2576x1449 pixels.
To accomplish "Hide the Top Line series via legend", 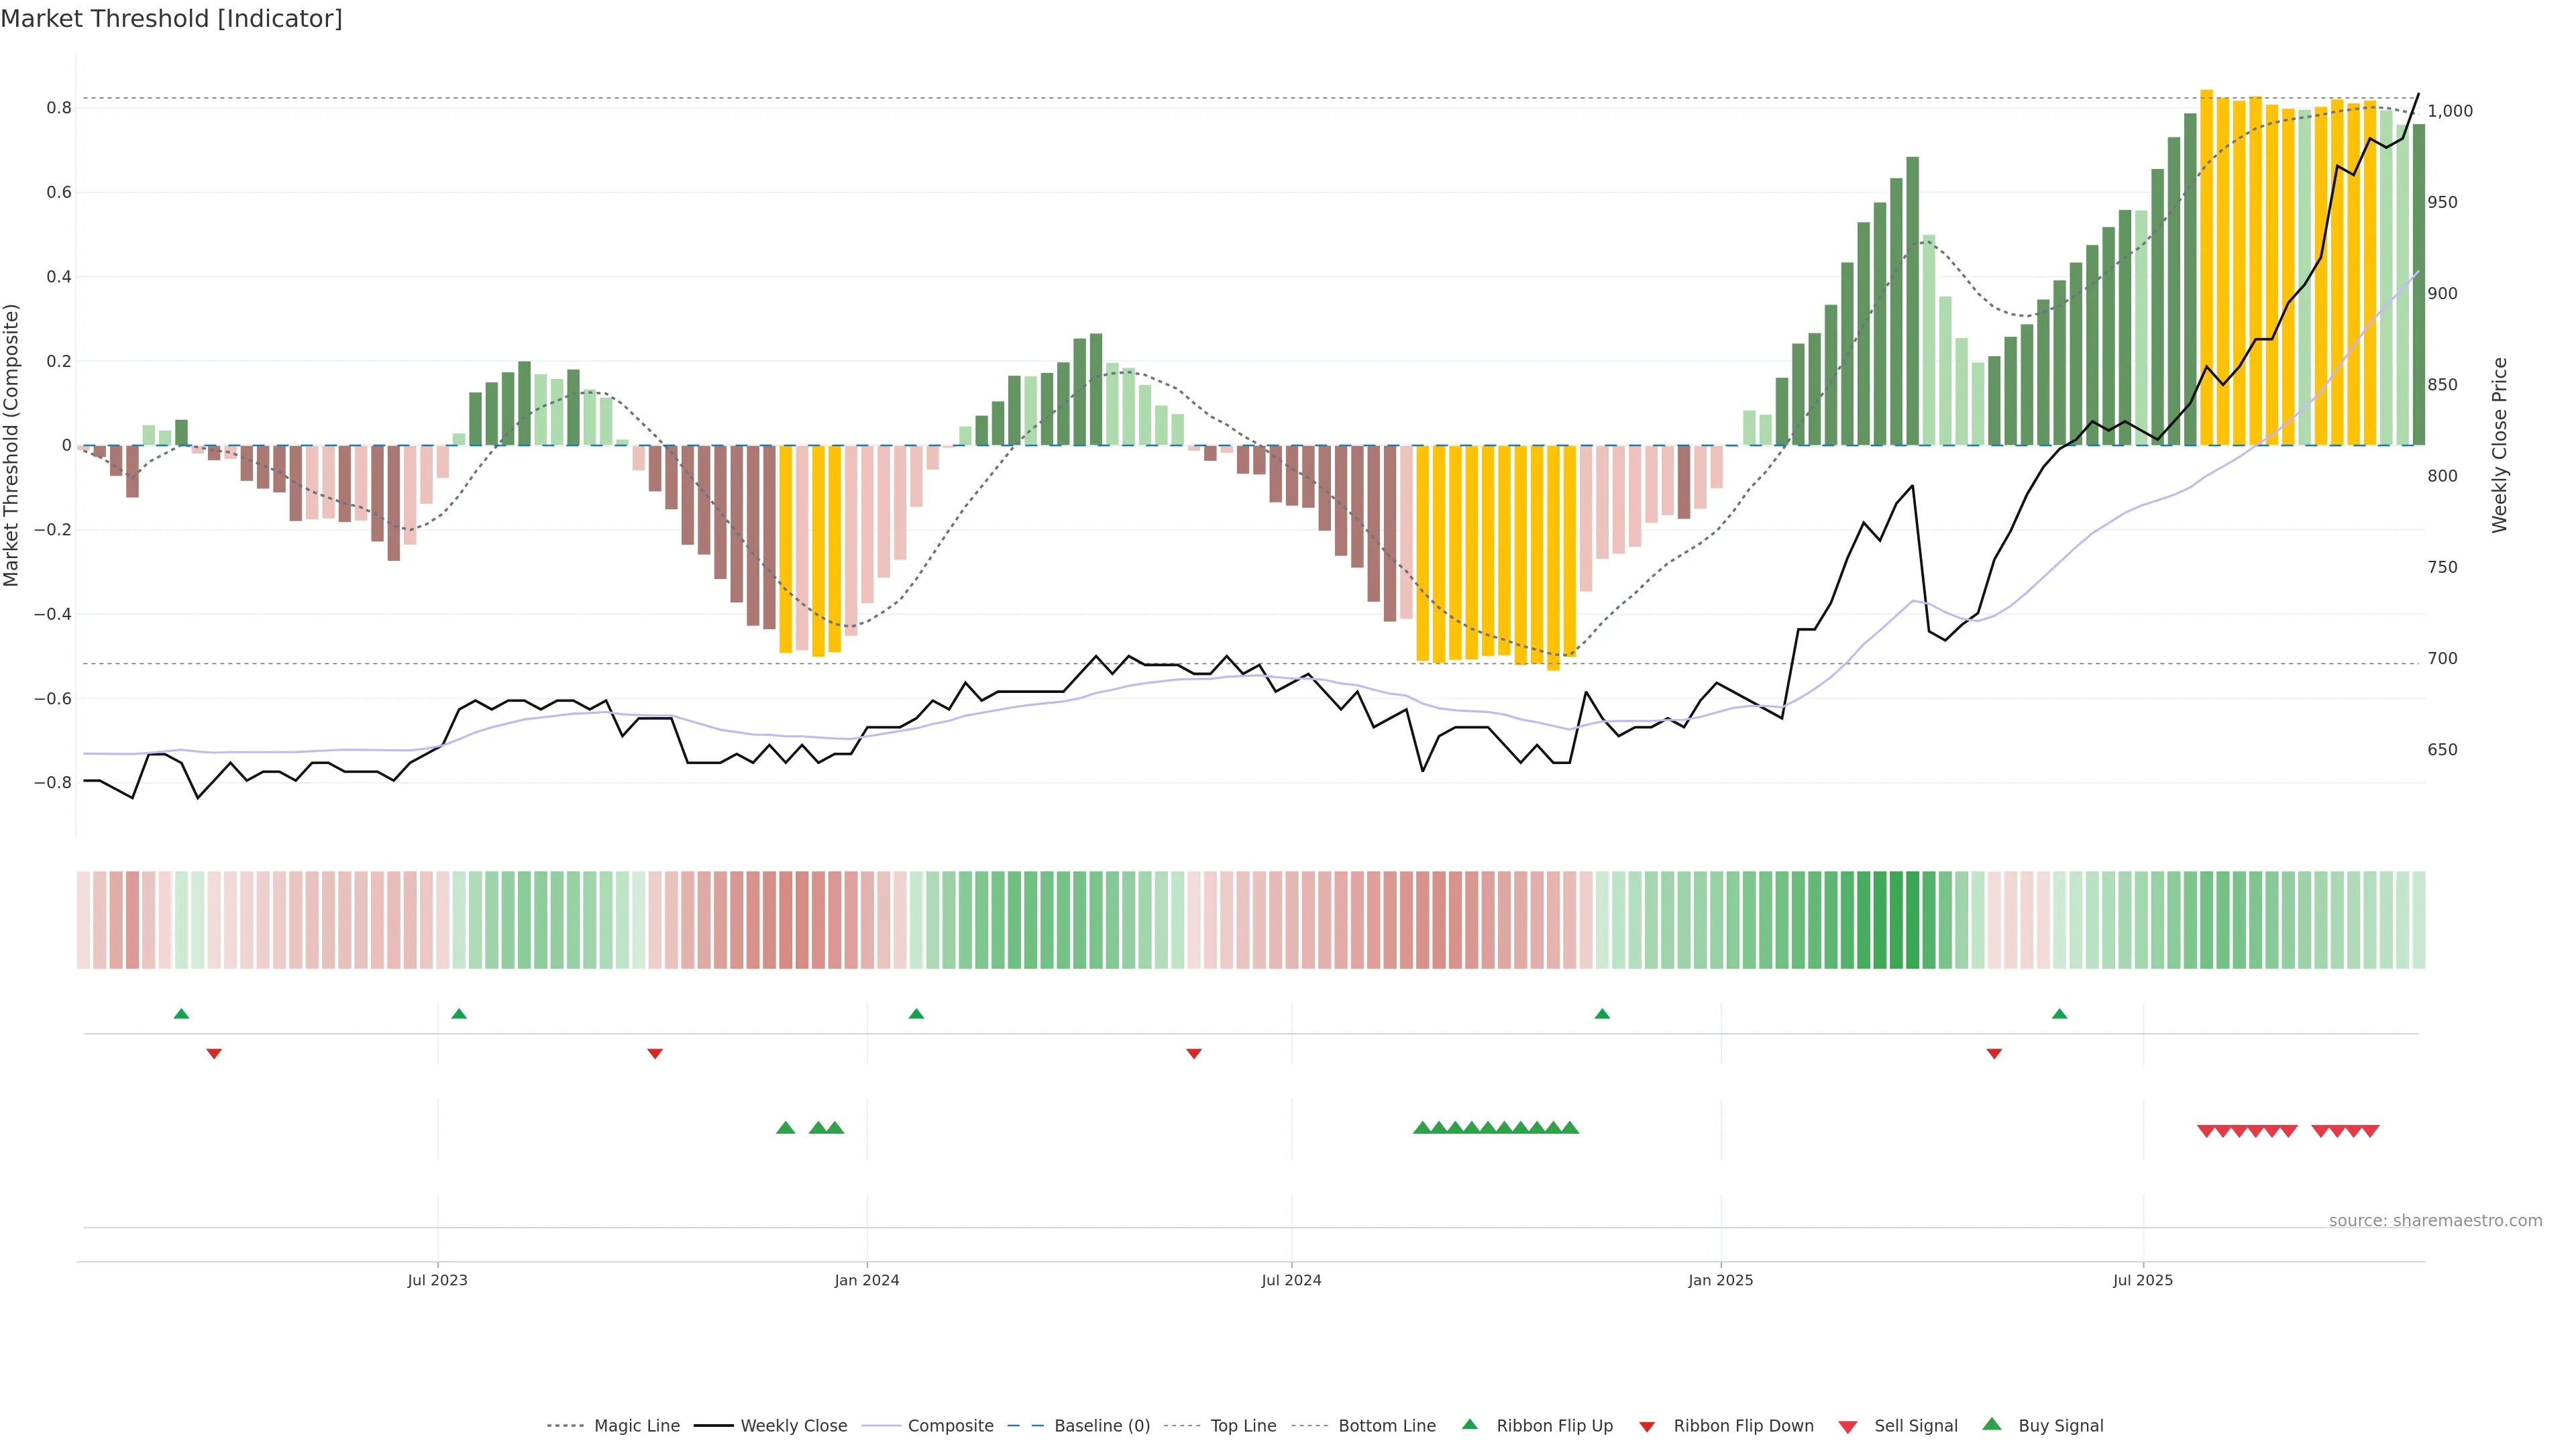I will coord(1243,1426).
